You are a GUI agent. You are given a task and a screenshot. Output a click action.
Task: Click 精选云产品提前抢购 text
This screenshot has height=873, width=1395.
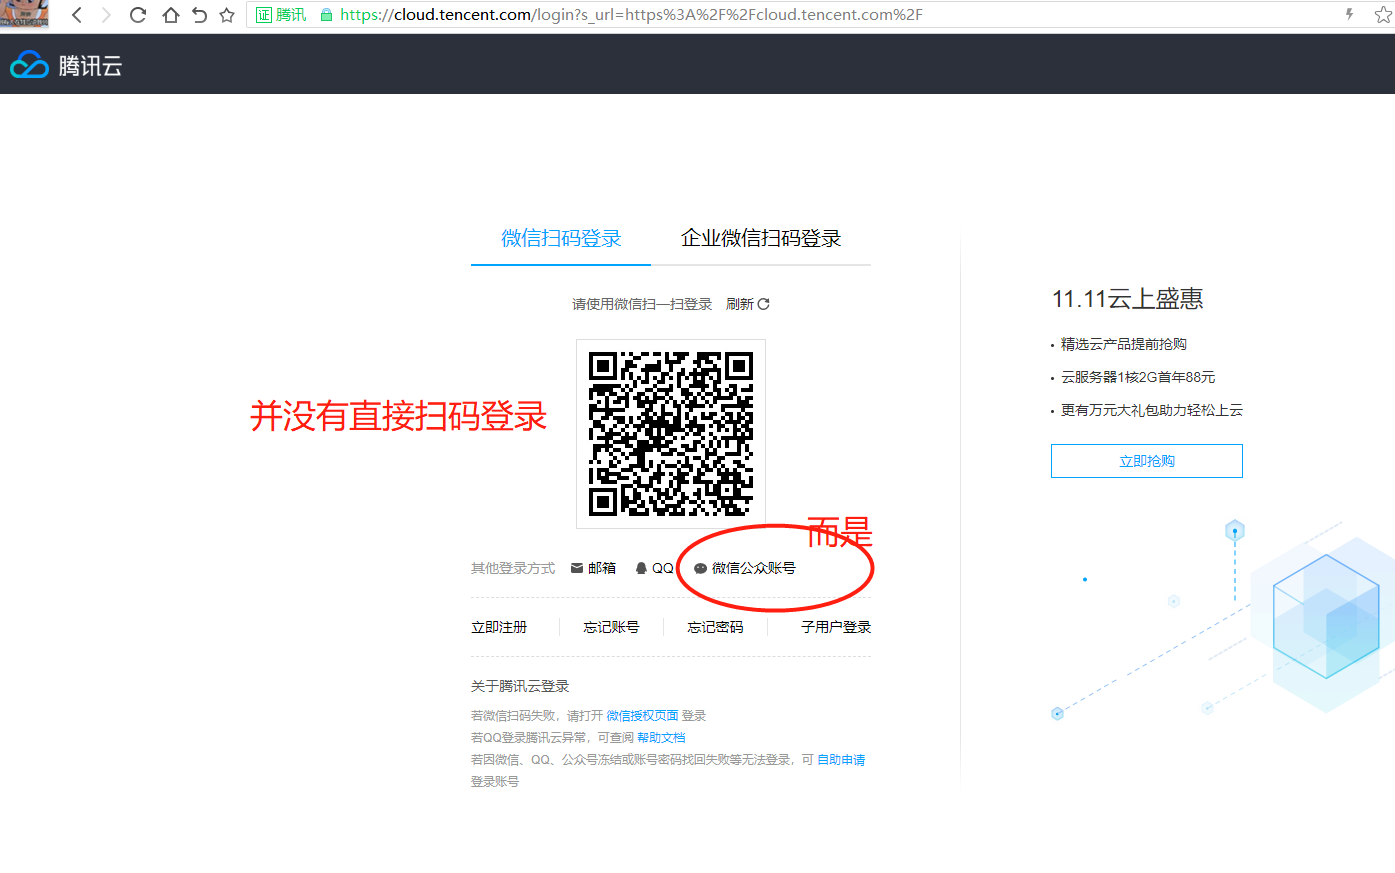pyautogui.click(x=1123, y=344)
